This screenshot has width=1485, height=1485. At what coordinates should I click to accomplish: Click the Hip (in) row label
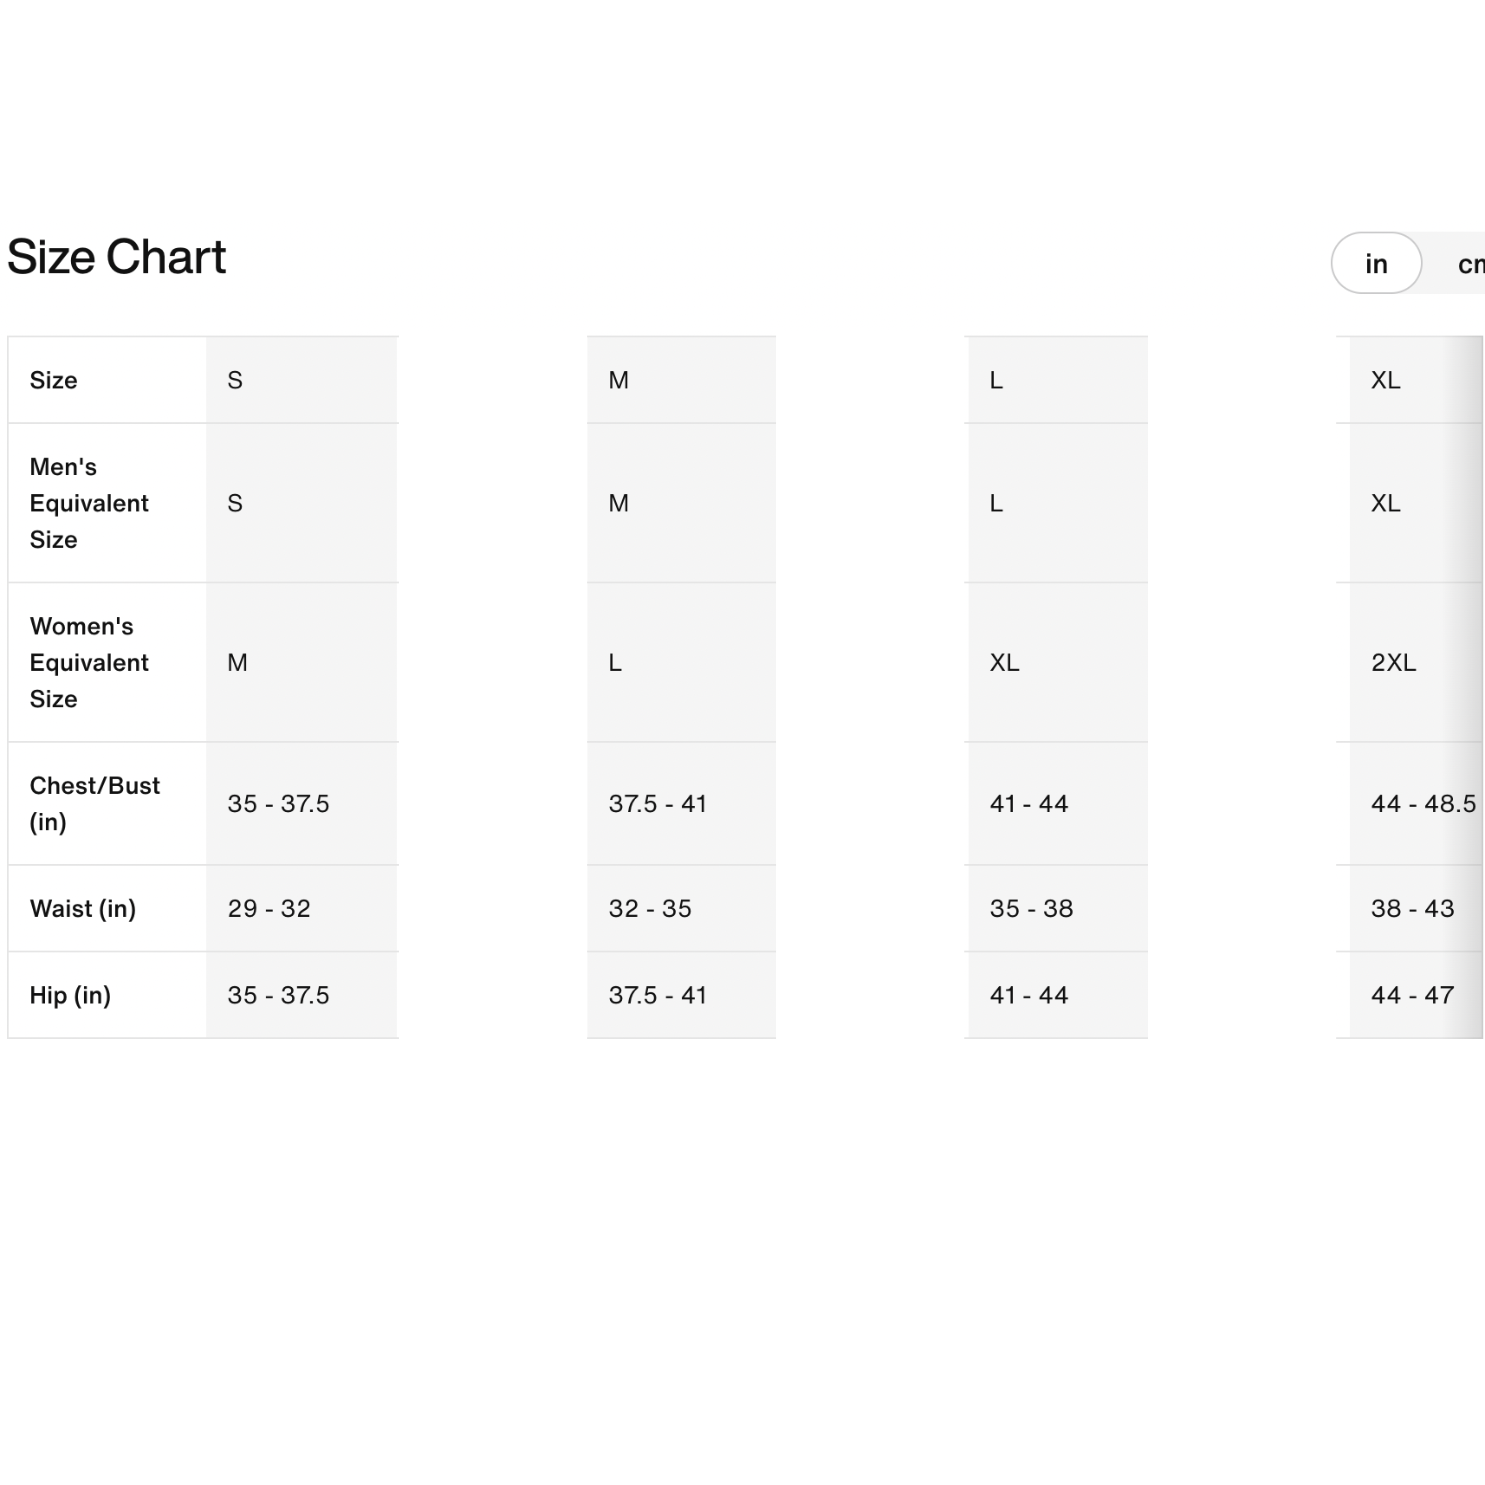pyautogui.click(x=70, y=995)
